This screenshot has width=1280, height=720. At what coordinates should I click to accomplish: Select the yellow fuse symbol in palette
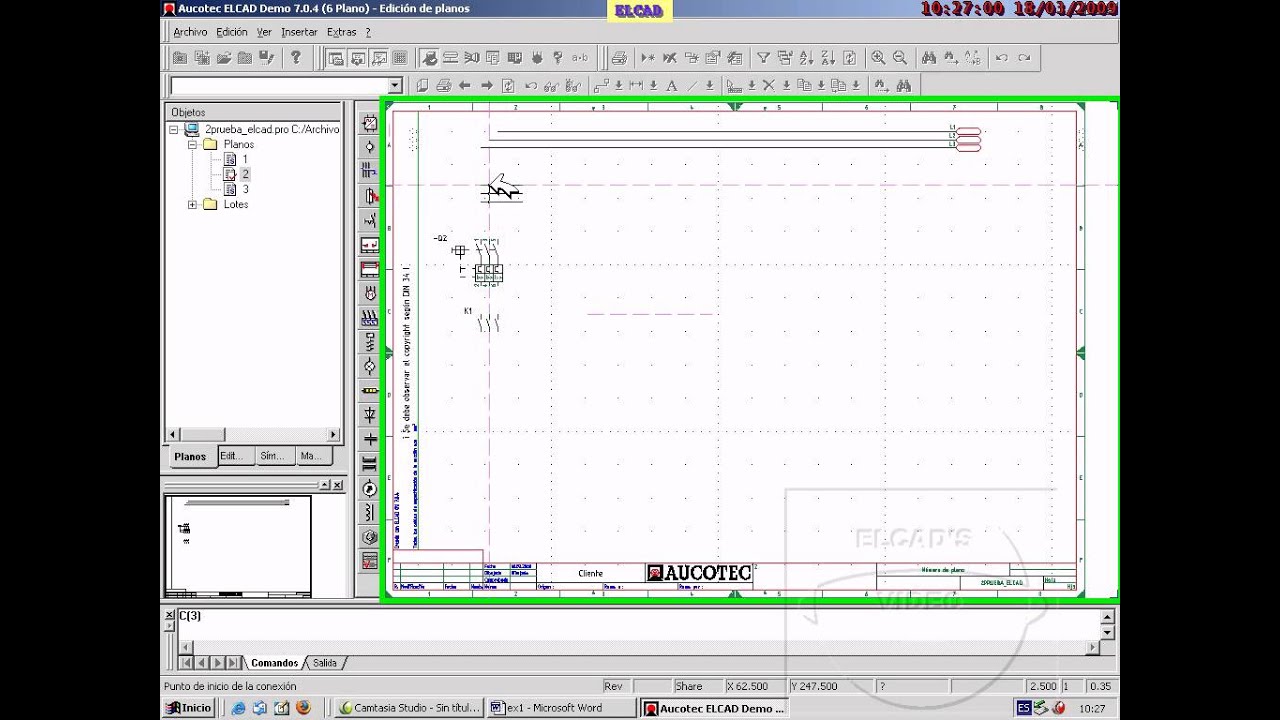coord(370,390)
